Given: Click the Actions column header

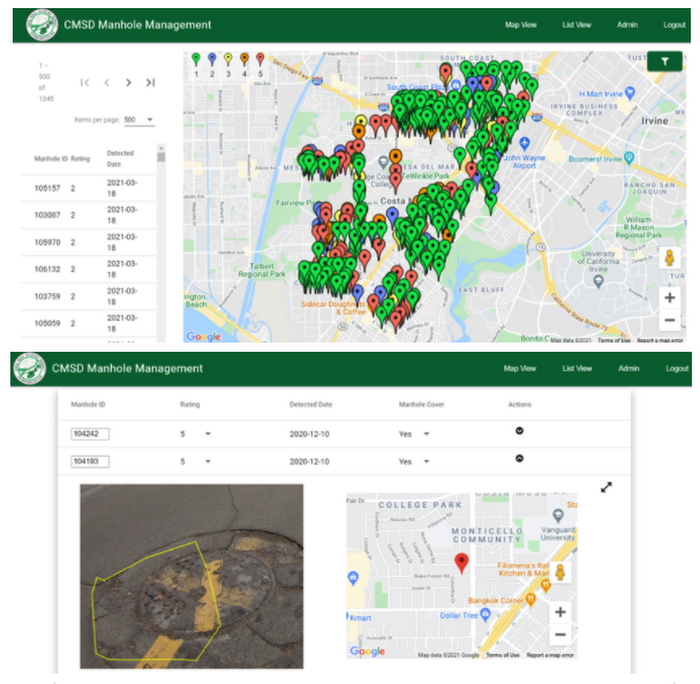Looking at the screenshot, I should pyautogui.click(x=520, y=405).
